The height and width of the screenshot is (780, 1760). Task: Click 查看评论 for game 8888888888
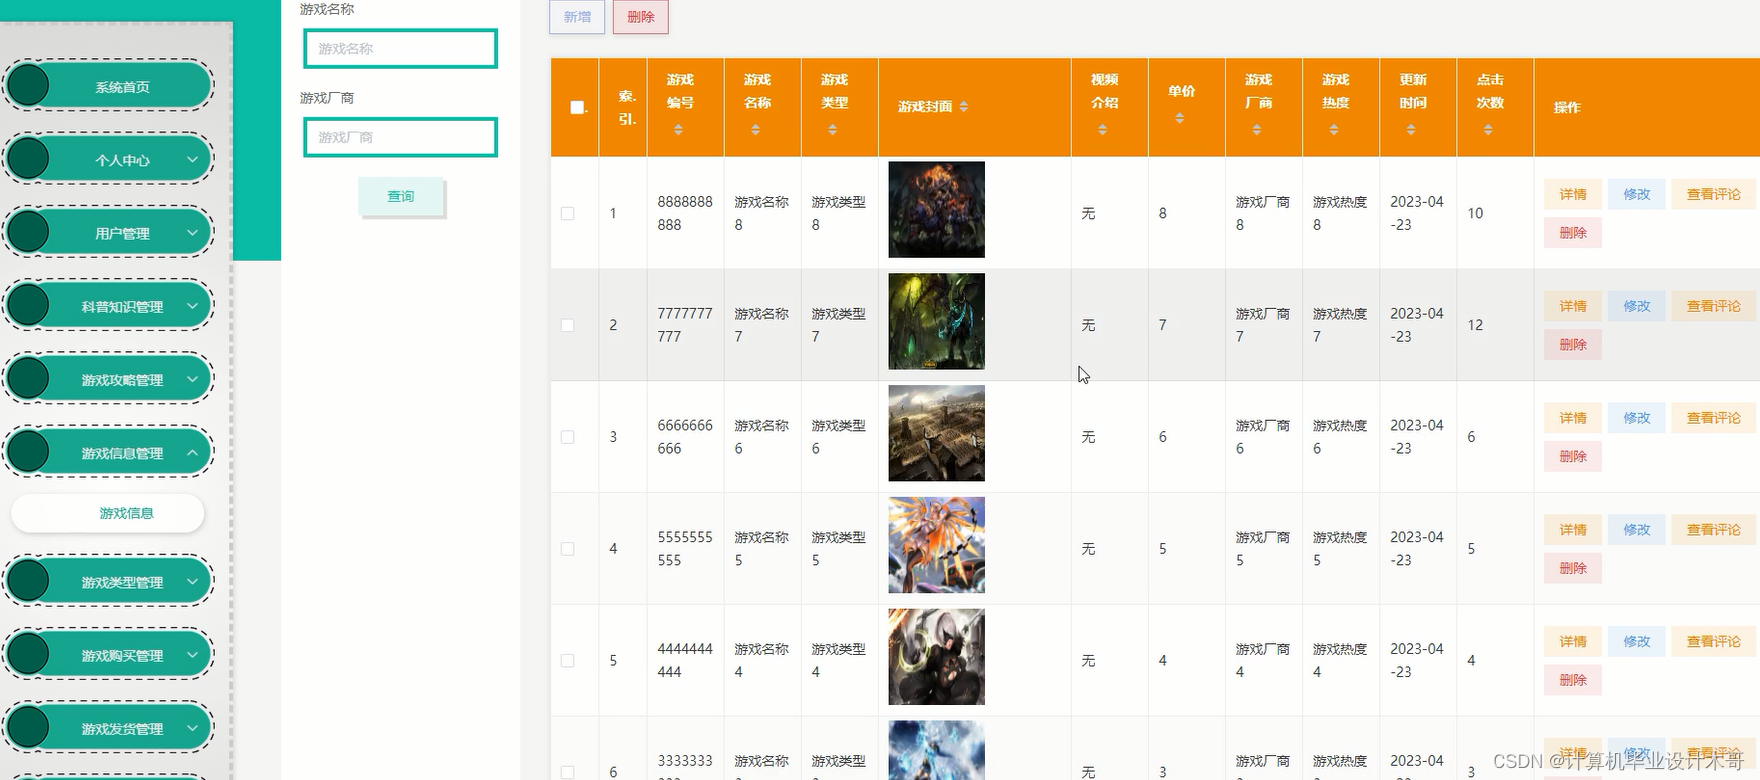tap(1714, 194)
